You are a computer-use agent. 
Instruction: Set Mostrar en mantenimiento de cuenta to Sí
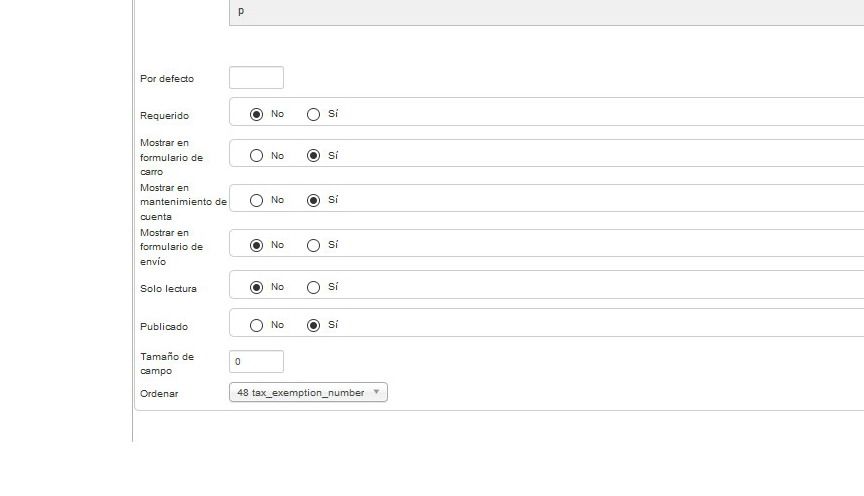click(x=314, y=200)
